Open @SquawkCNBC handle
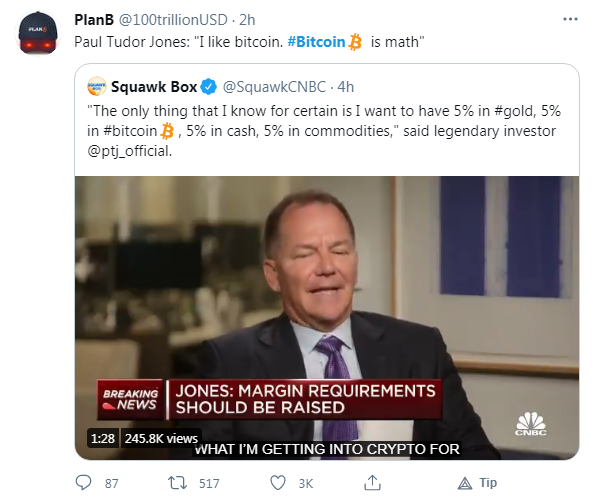This screenshot has width=594, height=502. [x=274, y=87]
